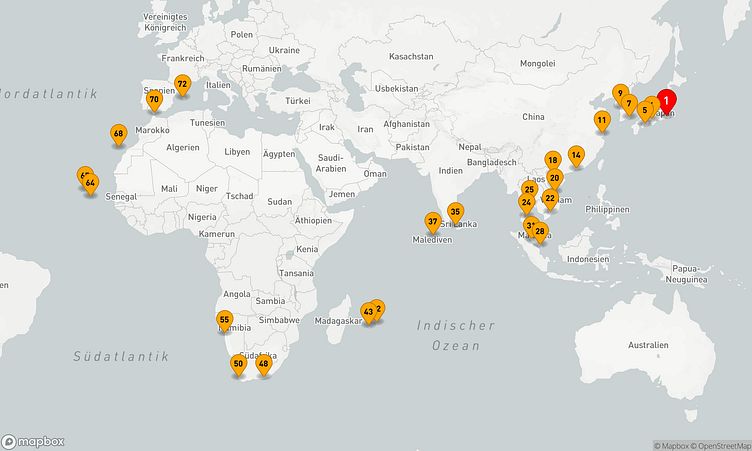The image size is (752, 451).
Task: Open marker 68 near Morocco
Action: coord(118,134)
